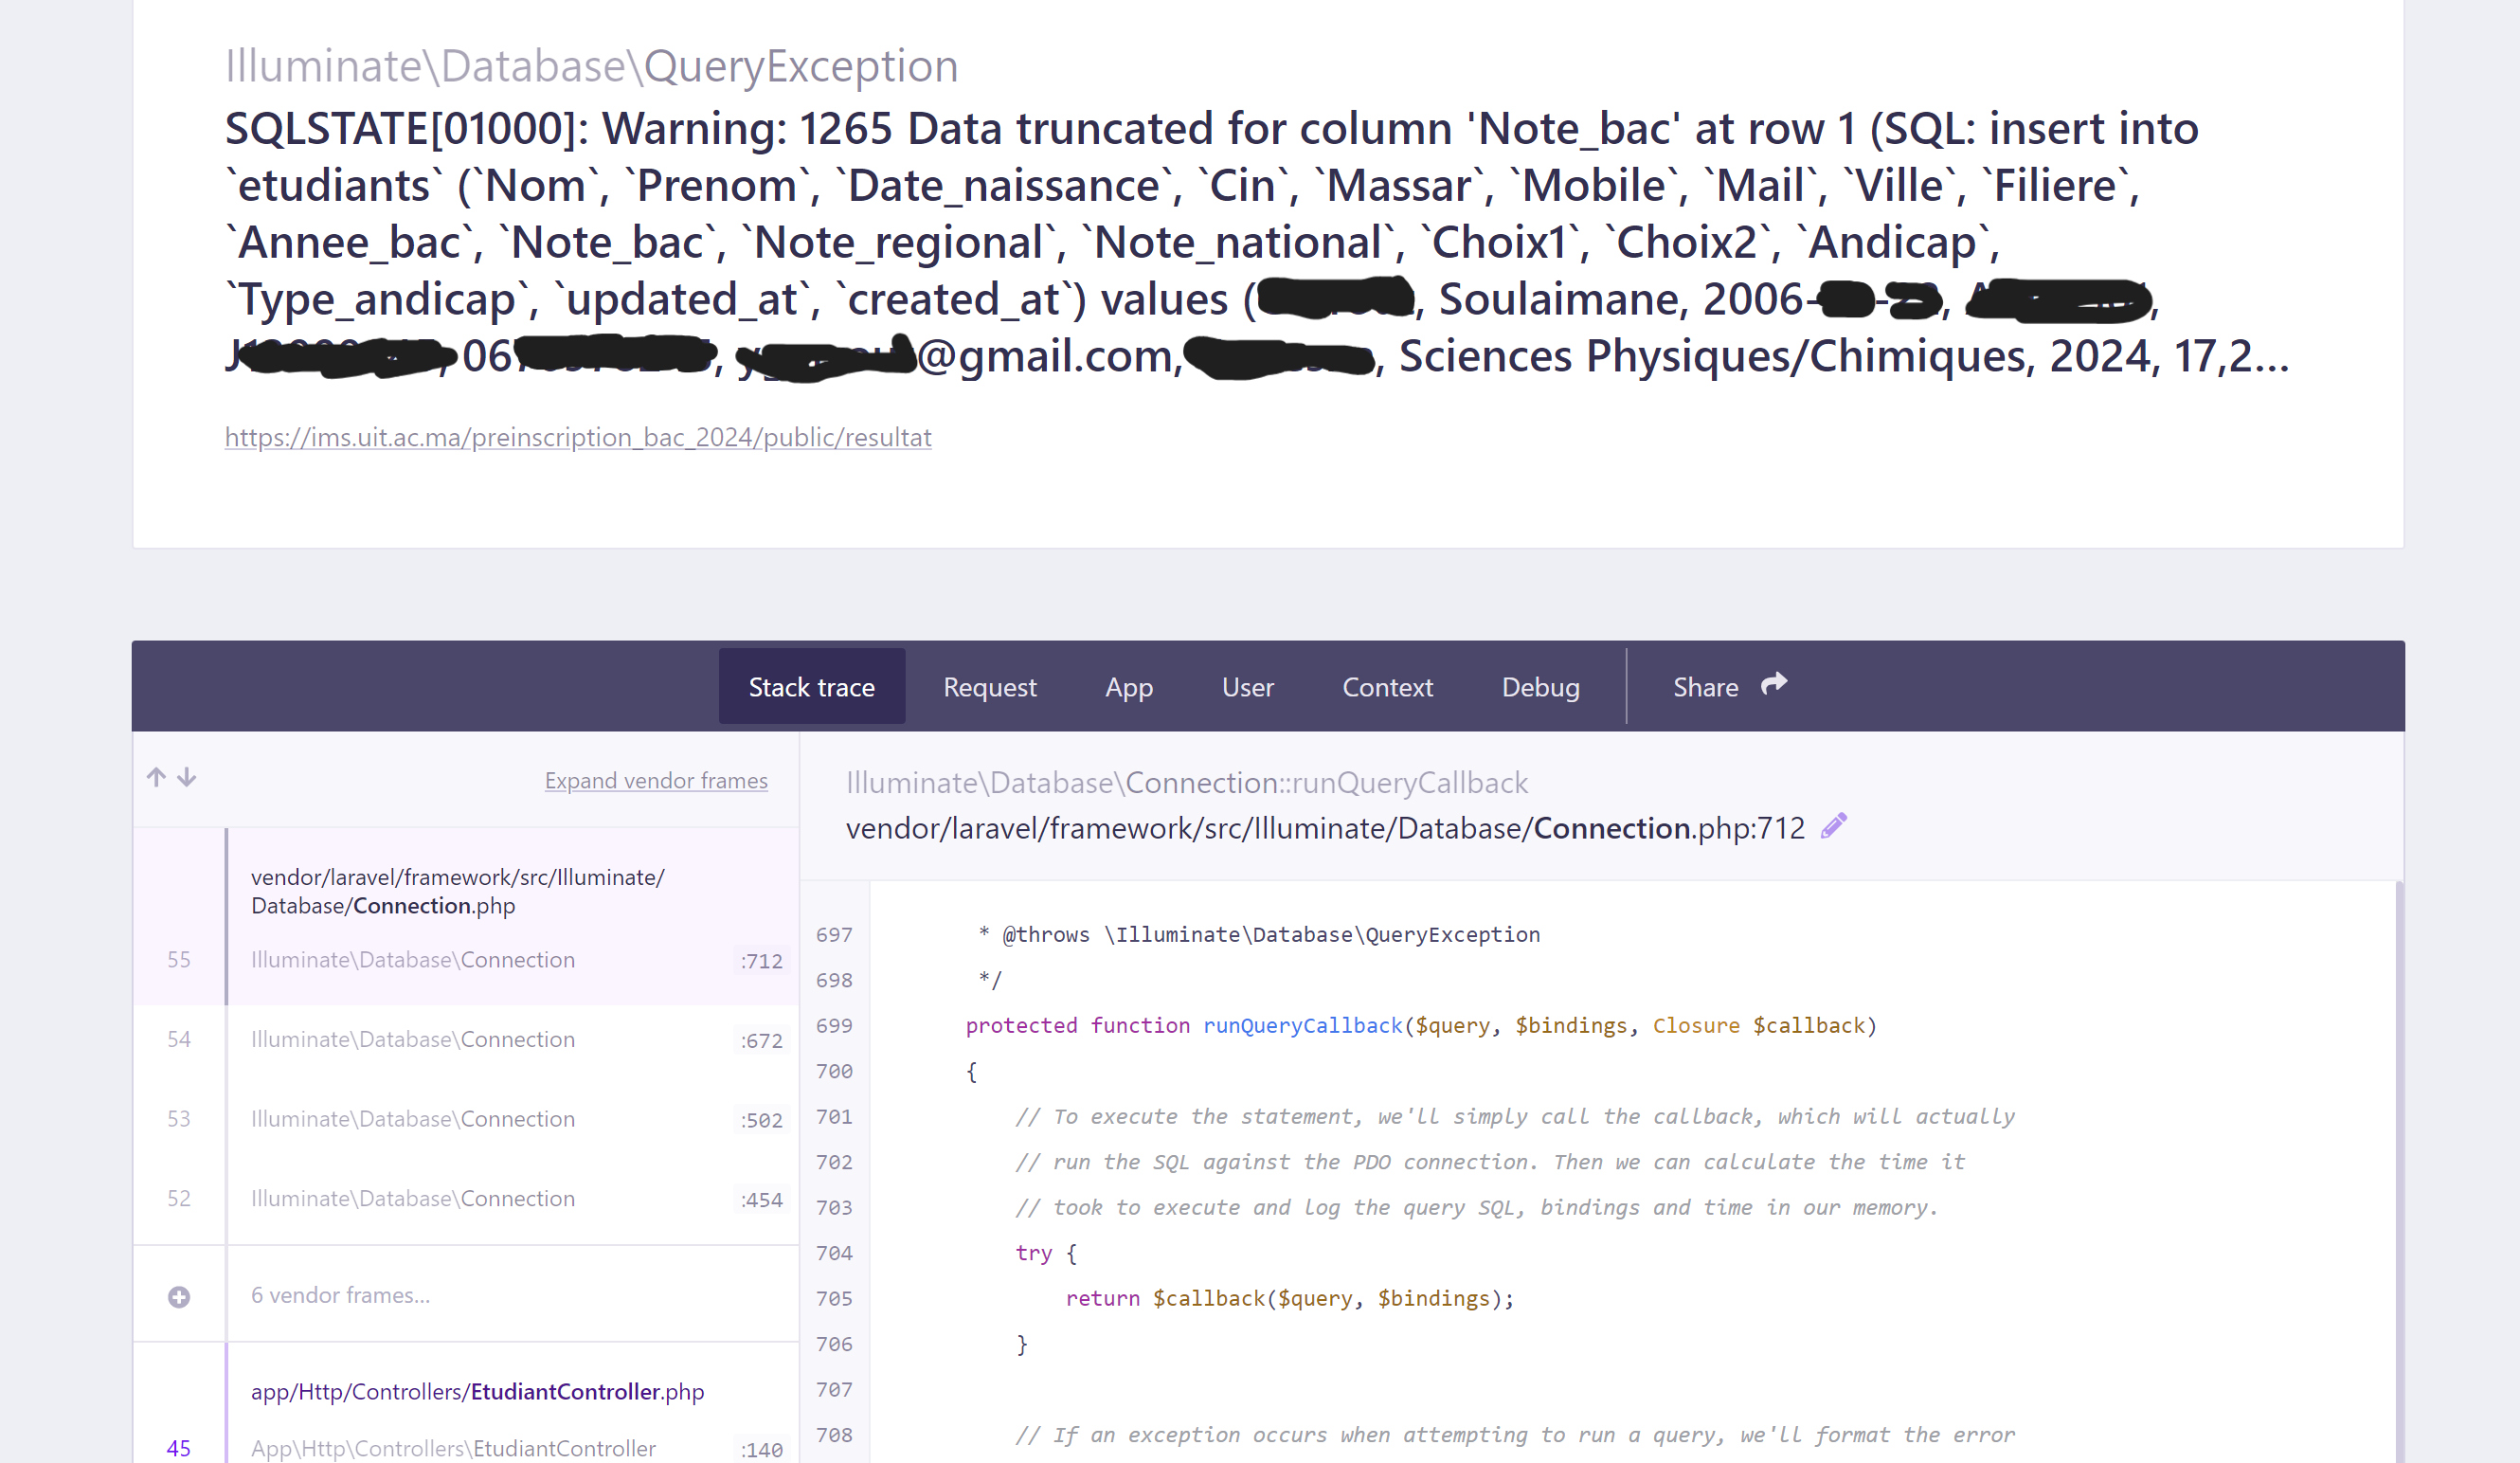Go to previous frame using up arrow
Image resolution: width=2520 pixels, height=1463 pixels.
tap(156, 777)
